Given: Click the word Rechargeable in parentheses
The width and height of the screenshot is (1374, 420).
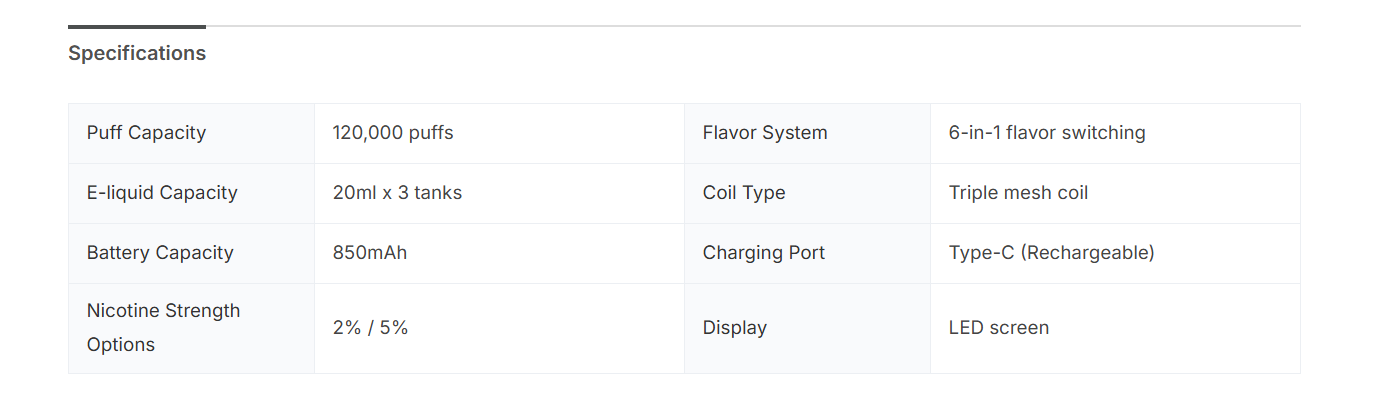Looking at the screenshot, I should click(1088, 253).
